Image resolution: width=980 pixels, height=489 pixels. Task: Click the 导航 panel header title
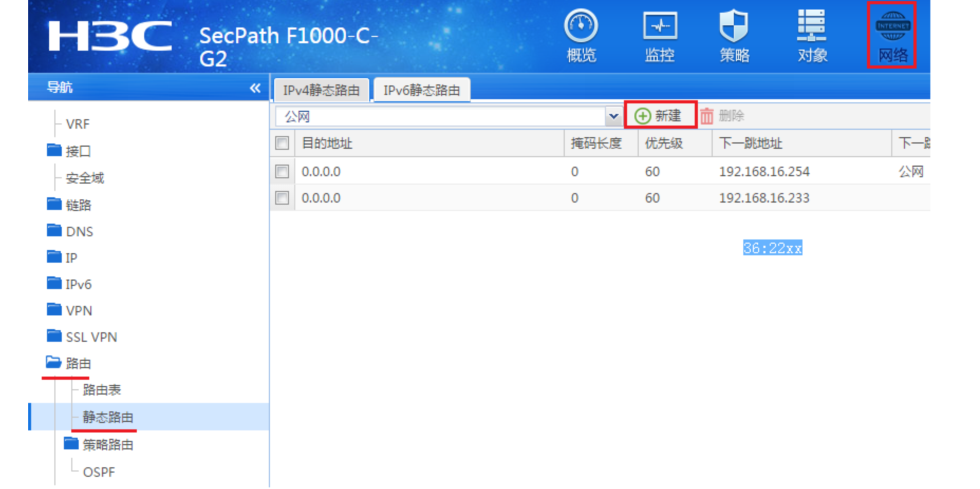[59, 88]
